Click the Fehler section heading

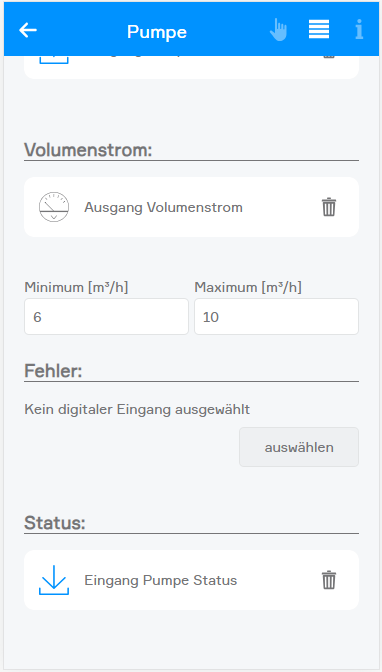pyautogui.click(x=53, y=371)
